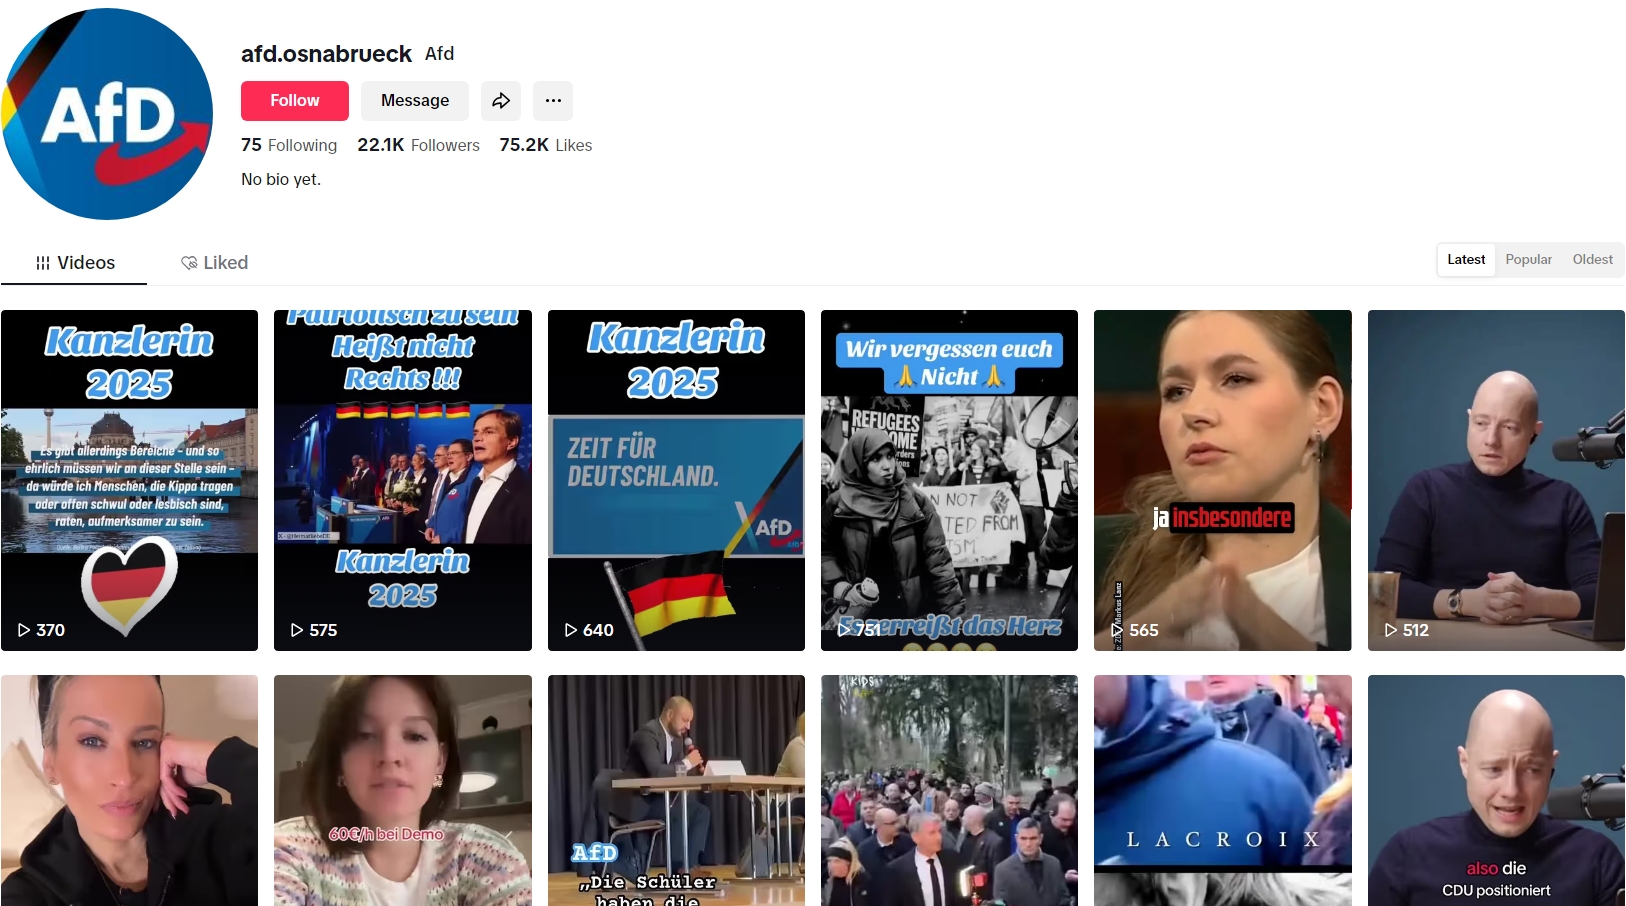Switch to the Liked tab
Image resolution: width=1626 pixels, height=906 pixels.
(214, 263)
